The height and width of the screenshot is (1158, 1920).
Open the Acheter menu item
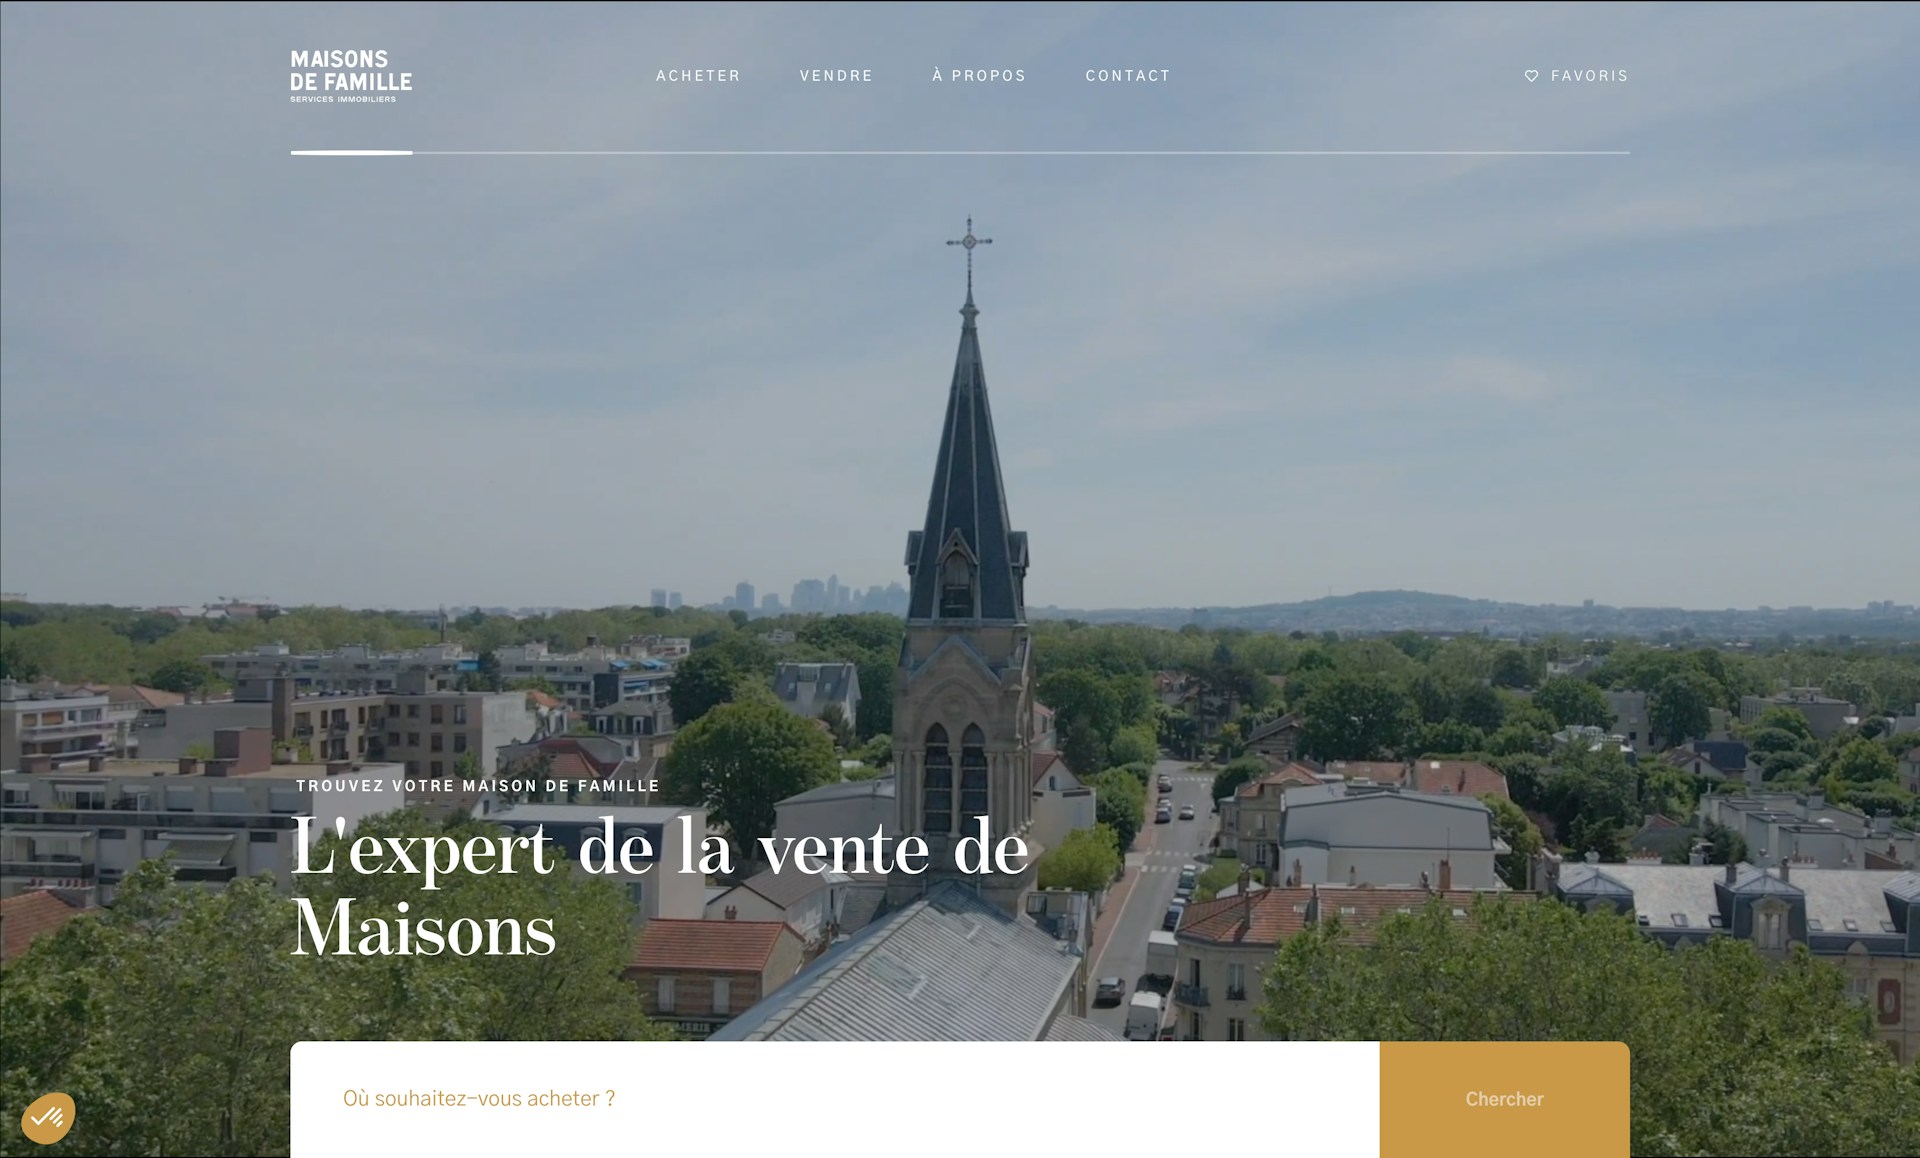point(698,76)
